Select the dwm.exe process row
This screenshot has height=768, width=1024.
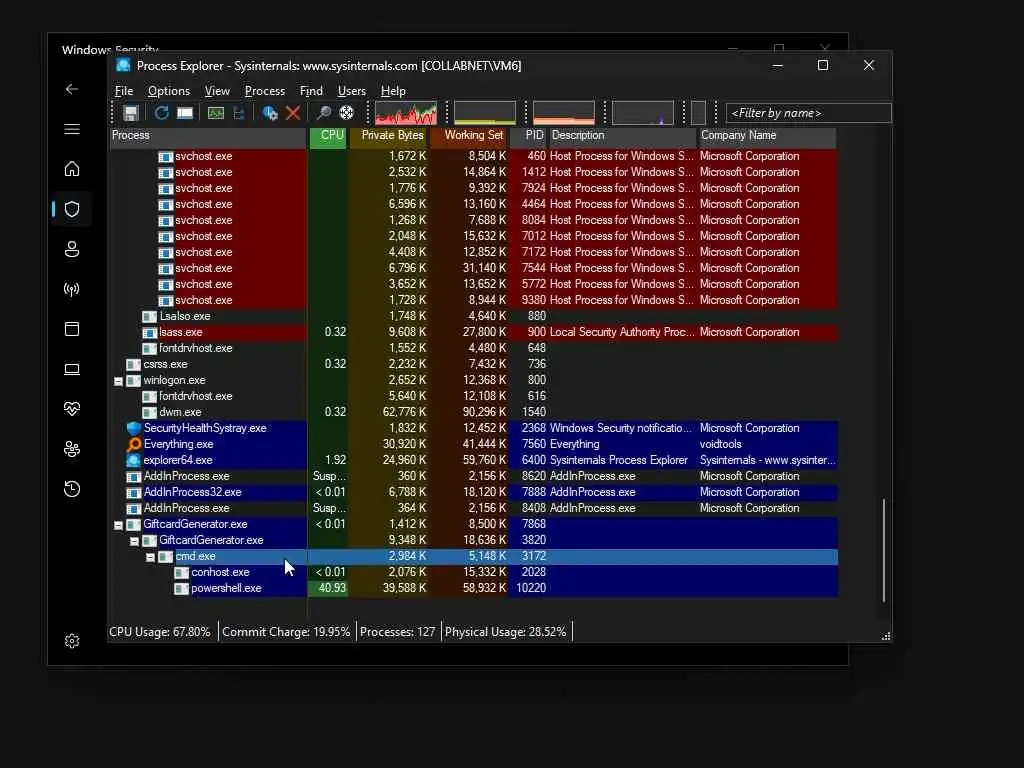[x=473, y=412]
